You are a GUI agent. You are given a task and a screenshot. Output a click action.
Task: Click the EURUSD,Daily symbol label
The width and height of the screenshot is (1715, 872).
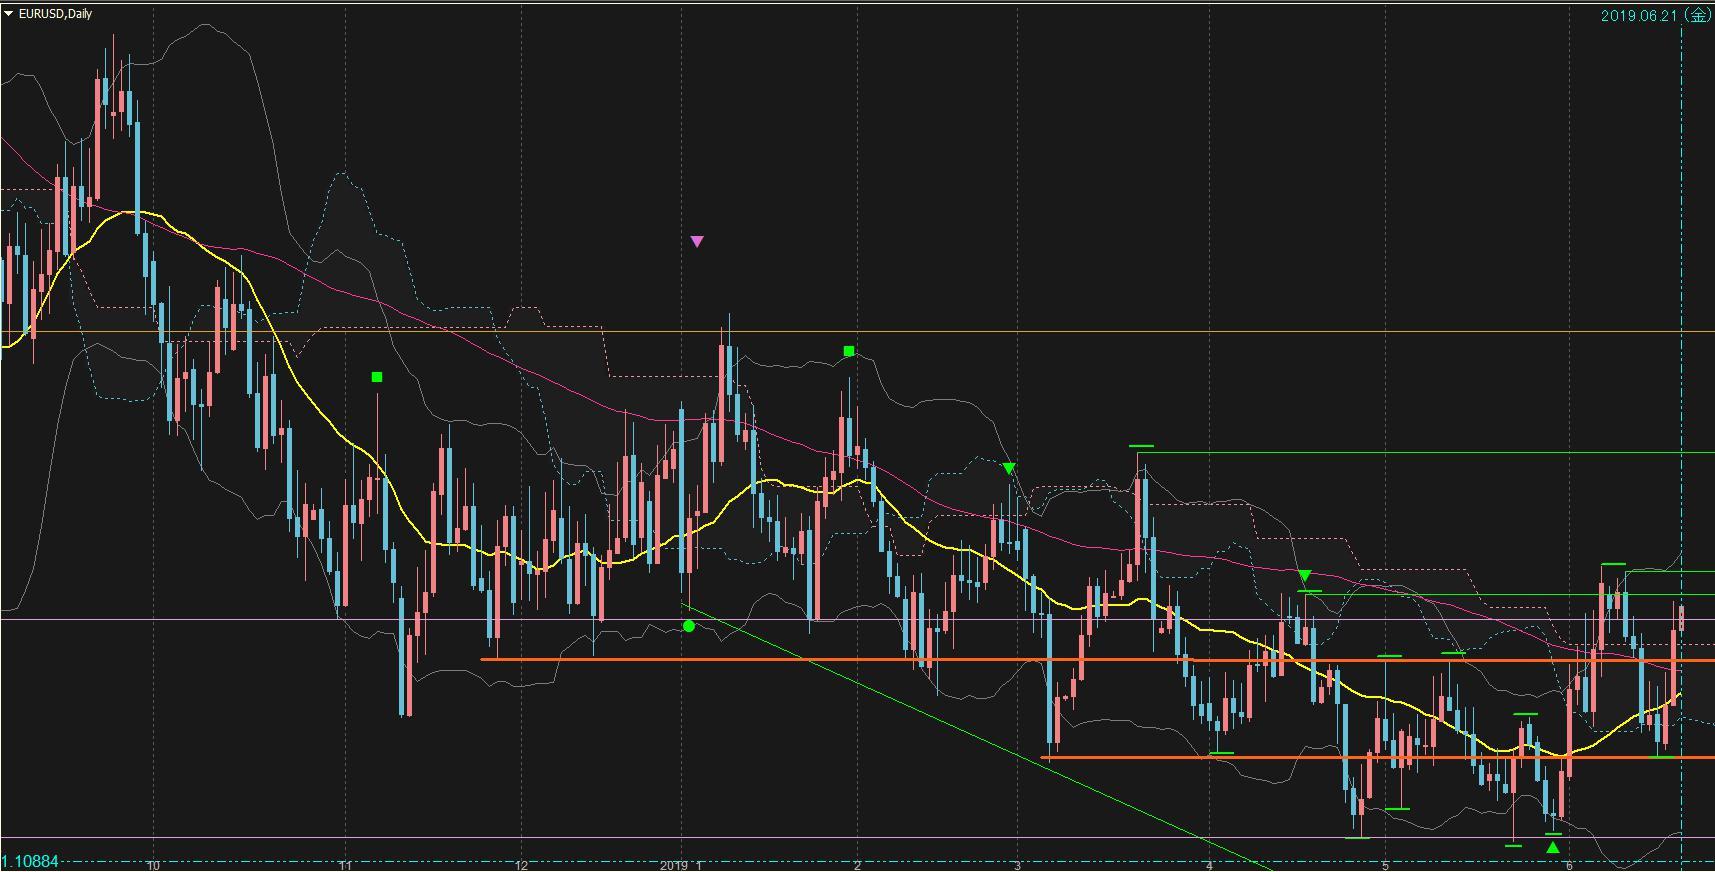[x=54, y=14]
